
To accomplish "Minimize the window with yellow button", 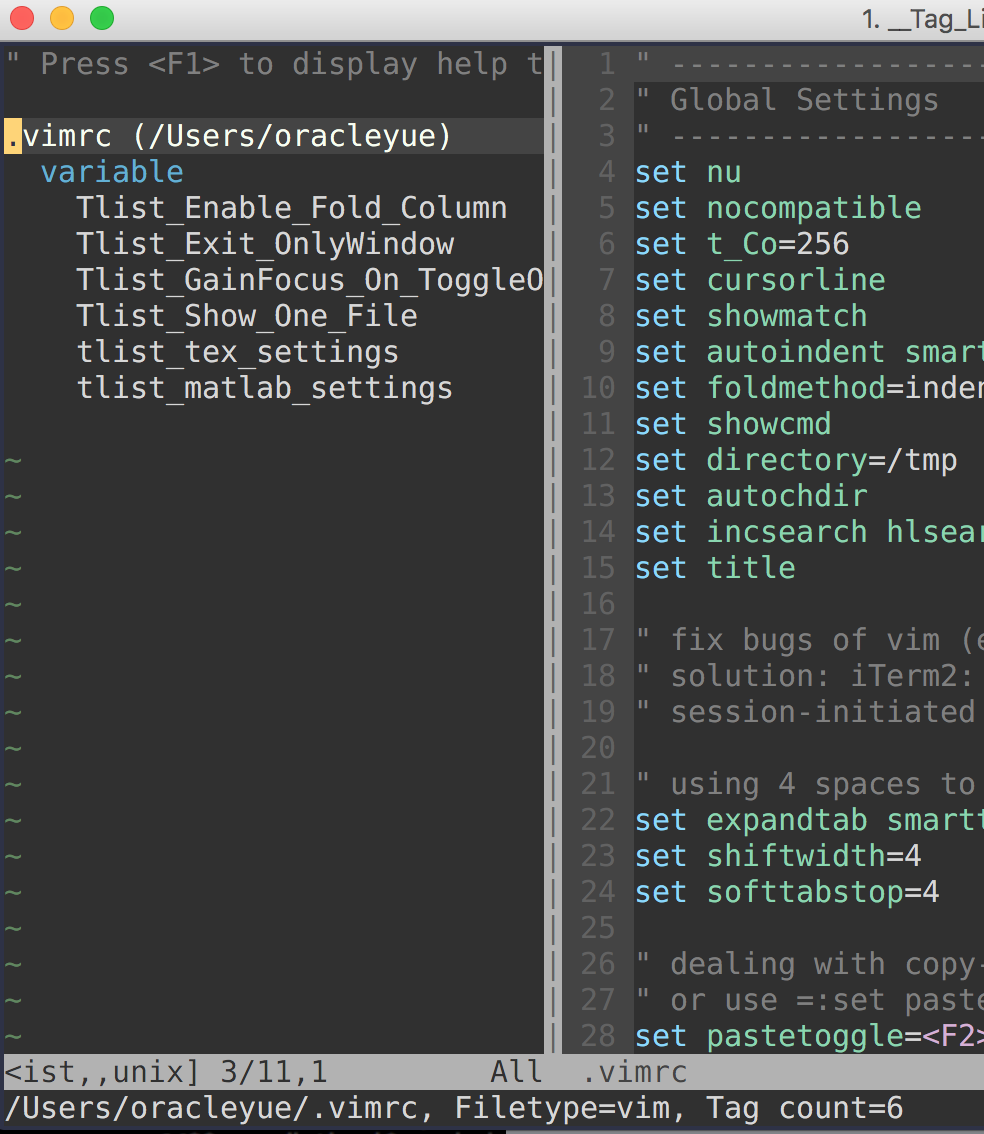I will point(62,18).
